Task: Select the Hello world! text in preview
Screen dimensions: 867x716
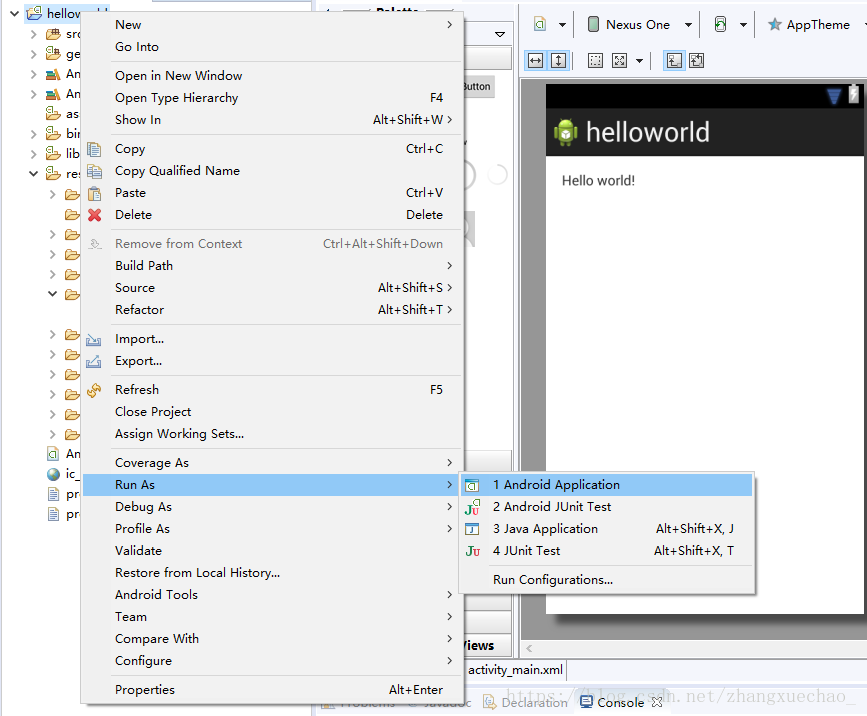Action: [598, 181]
